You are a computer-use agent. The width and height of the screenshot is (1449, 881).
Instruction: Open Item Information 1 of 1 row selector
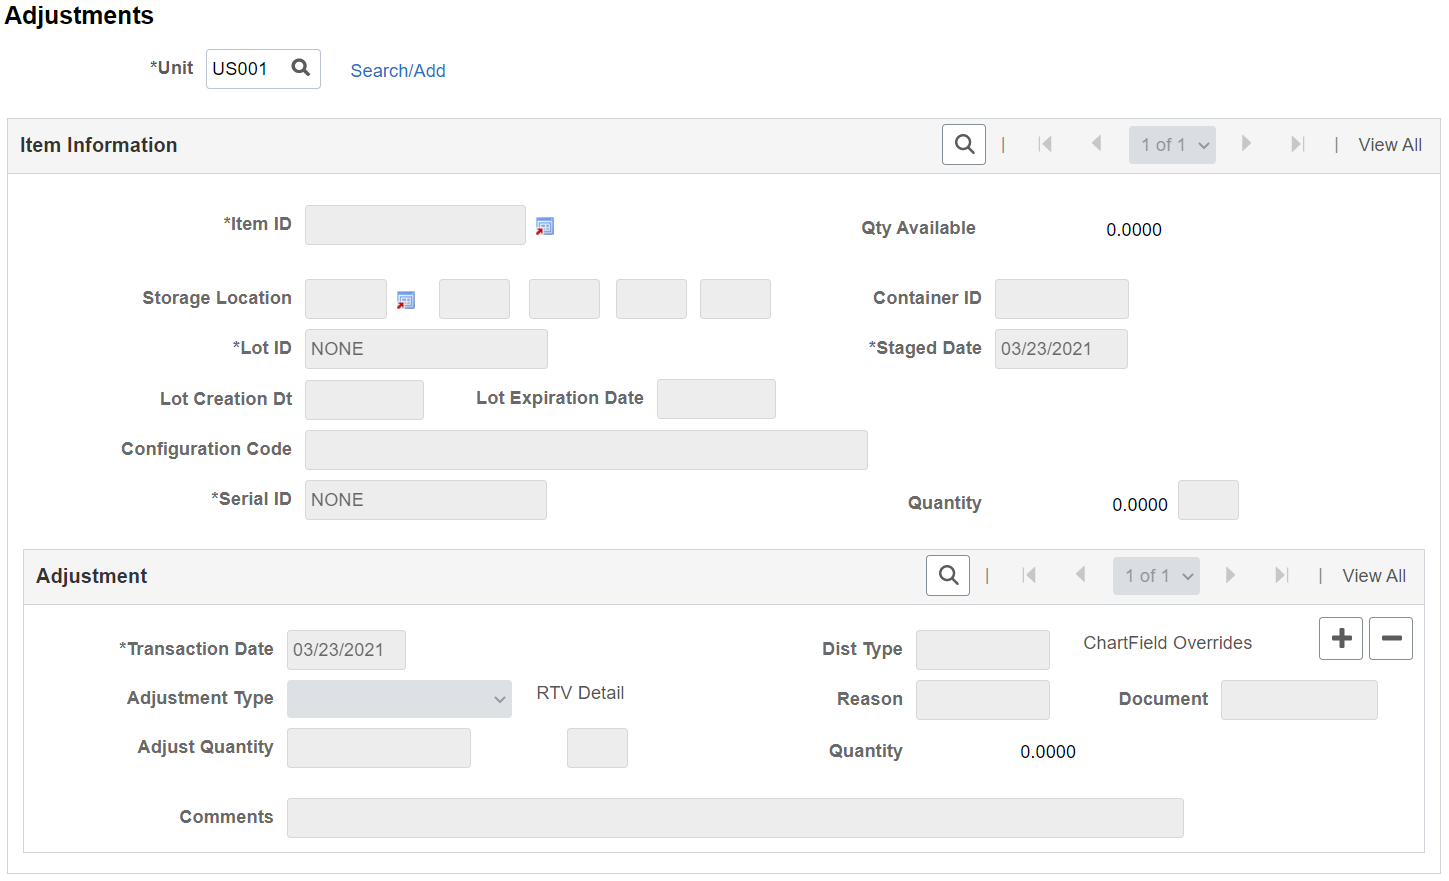pyautogui.click(x=1172, y=145)
